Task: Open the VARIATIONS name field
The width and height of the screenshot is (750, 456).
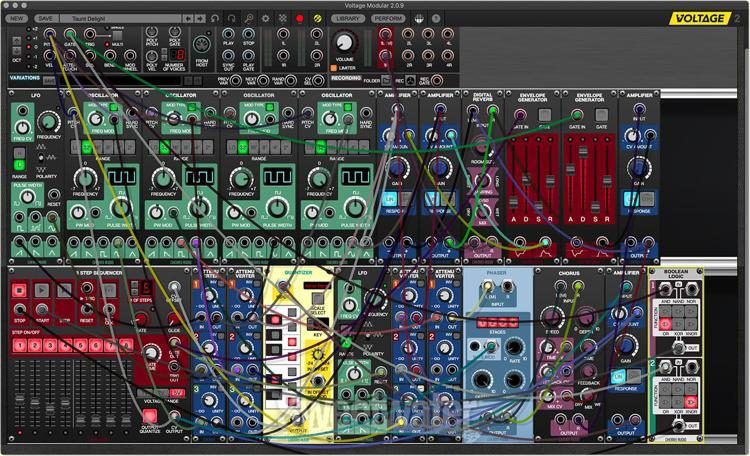Action: 119,81
